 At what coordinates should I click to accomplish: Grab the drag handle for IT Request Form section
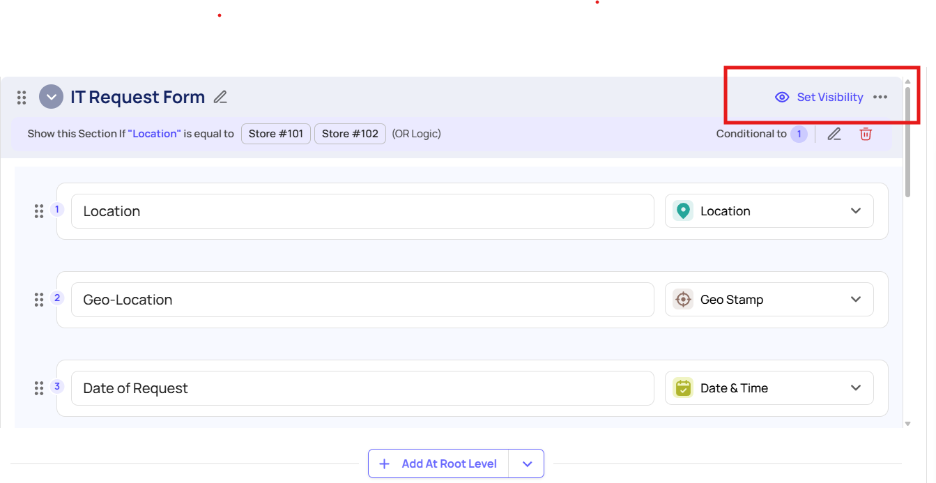coord(22,97)
